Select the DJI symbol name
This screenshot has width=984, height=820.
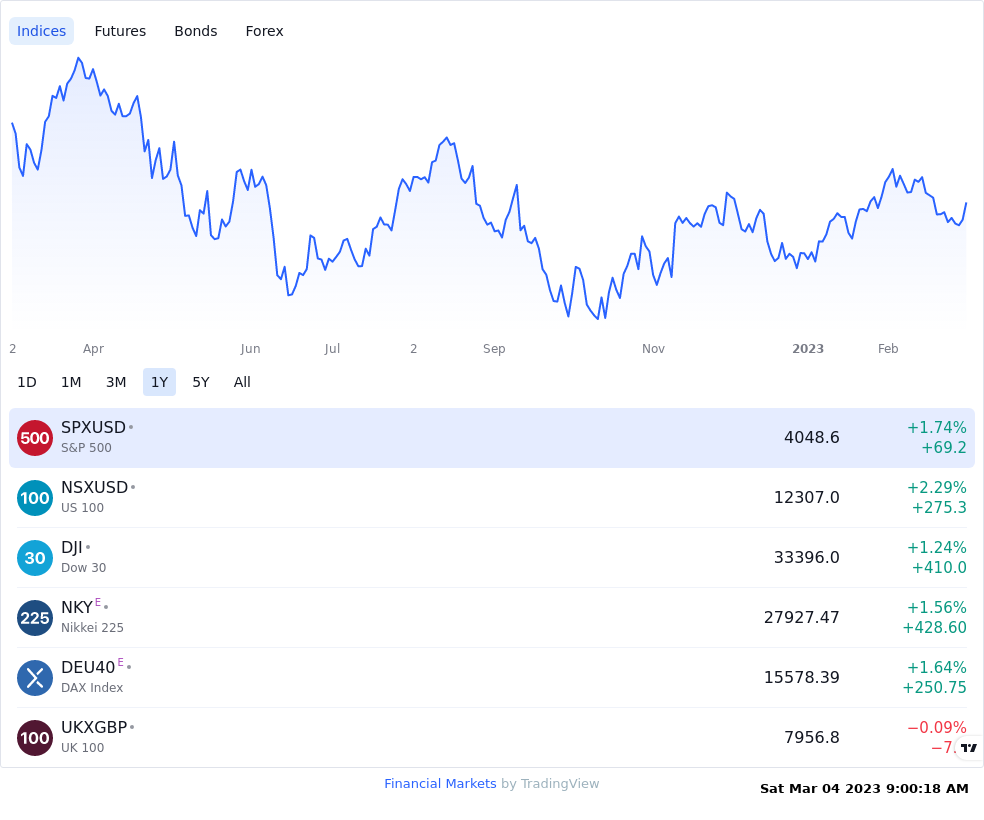point(72,547)
